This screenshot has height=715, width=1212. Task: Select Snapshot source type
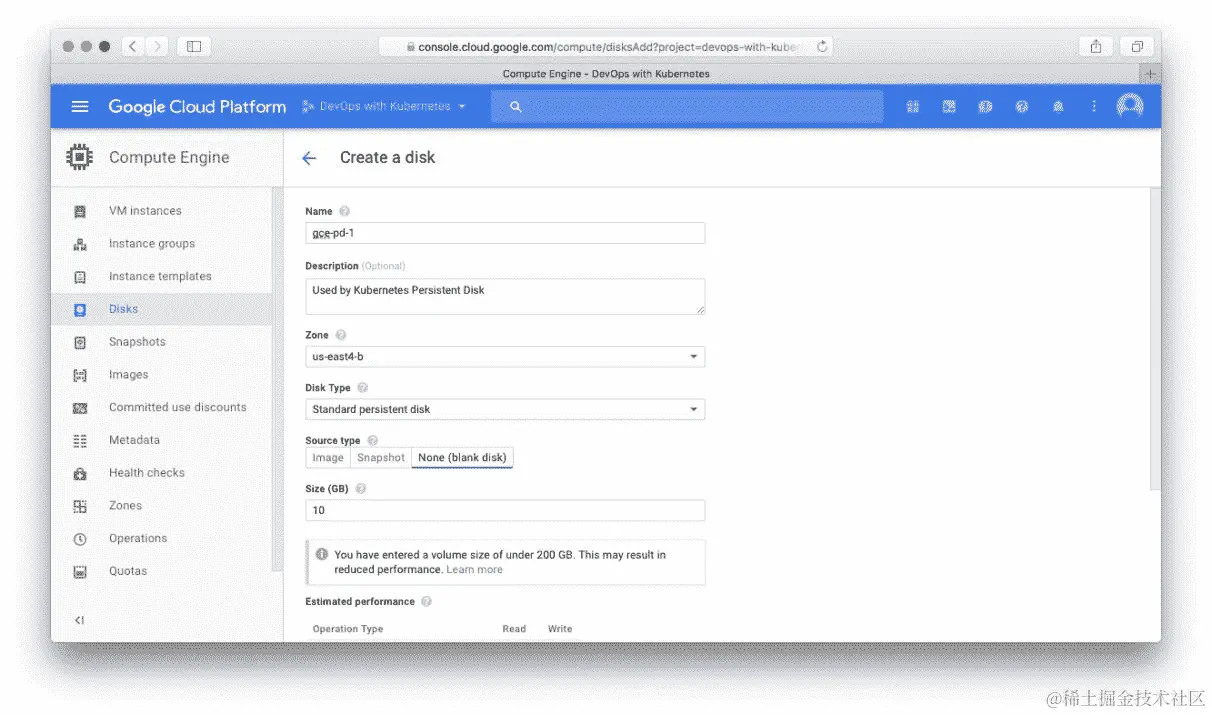click(381, 458)
